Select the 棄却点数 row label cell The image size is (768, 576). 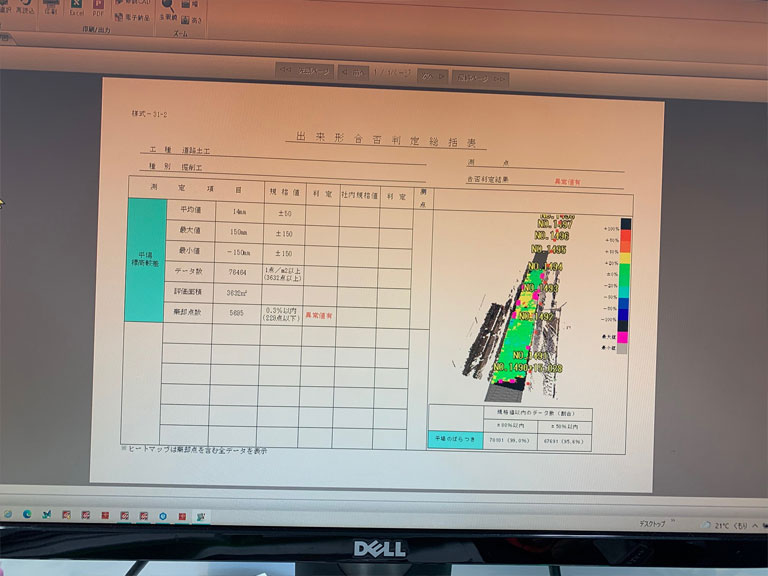click(x=187, y=312)
